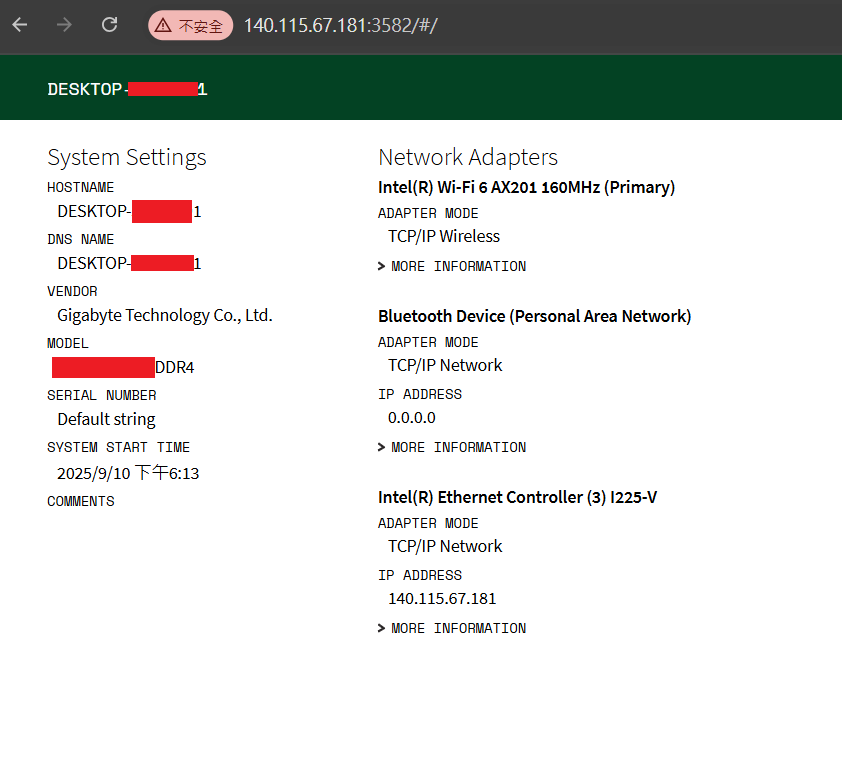The width and height of the screenshot is (842, 757).
Task: Select the Bluetooth Device (Personal Area Network) title
Action: 534,316
